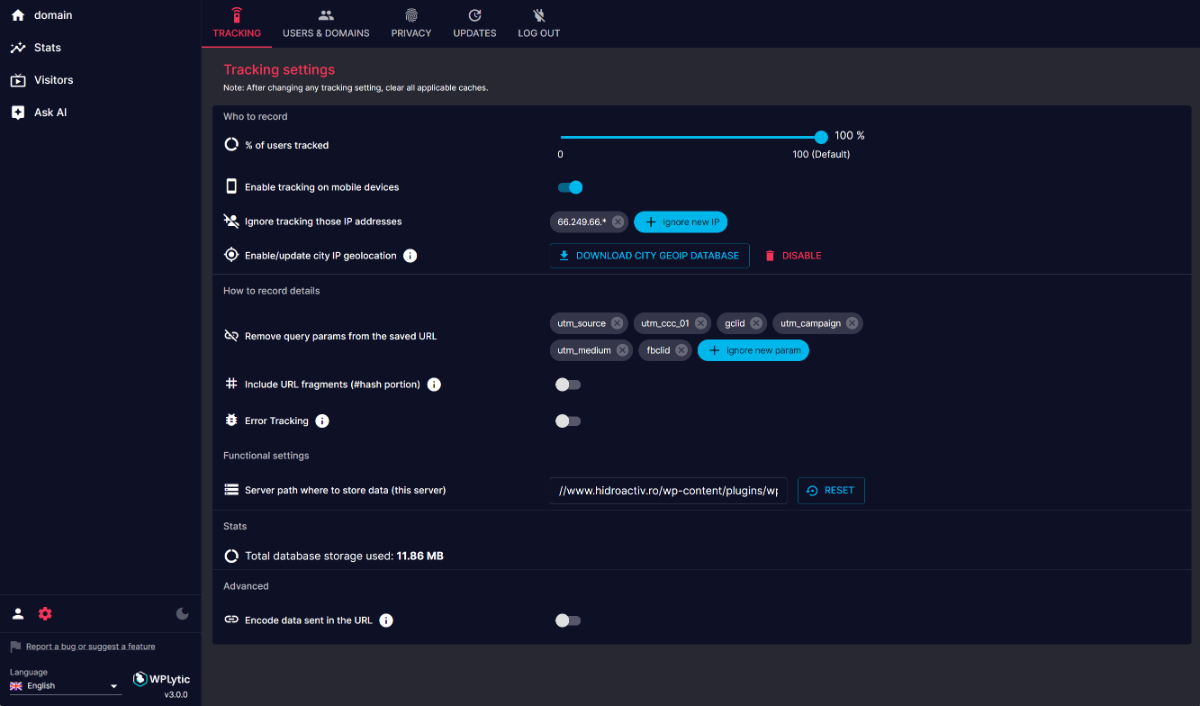Click the server path input field
Image resolution: width=1200 pixels, height=706 pixels.
point(668,491)
